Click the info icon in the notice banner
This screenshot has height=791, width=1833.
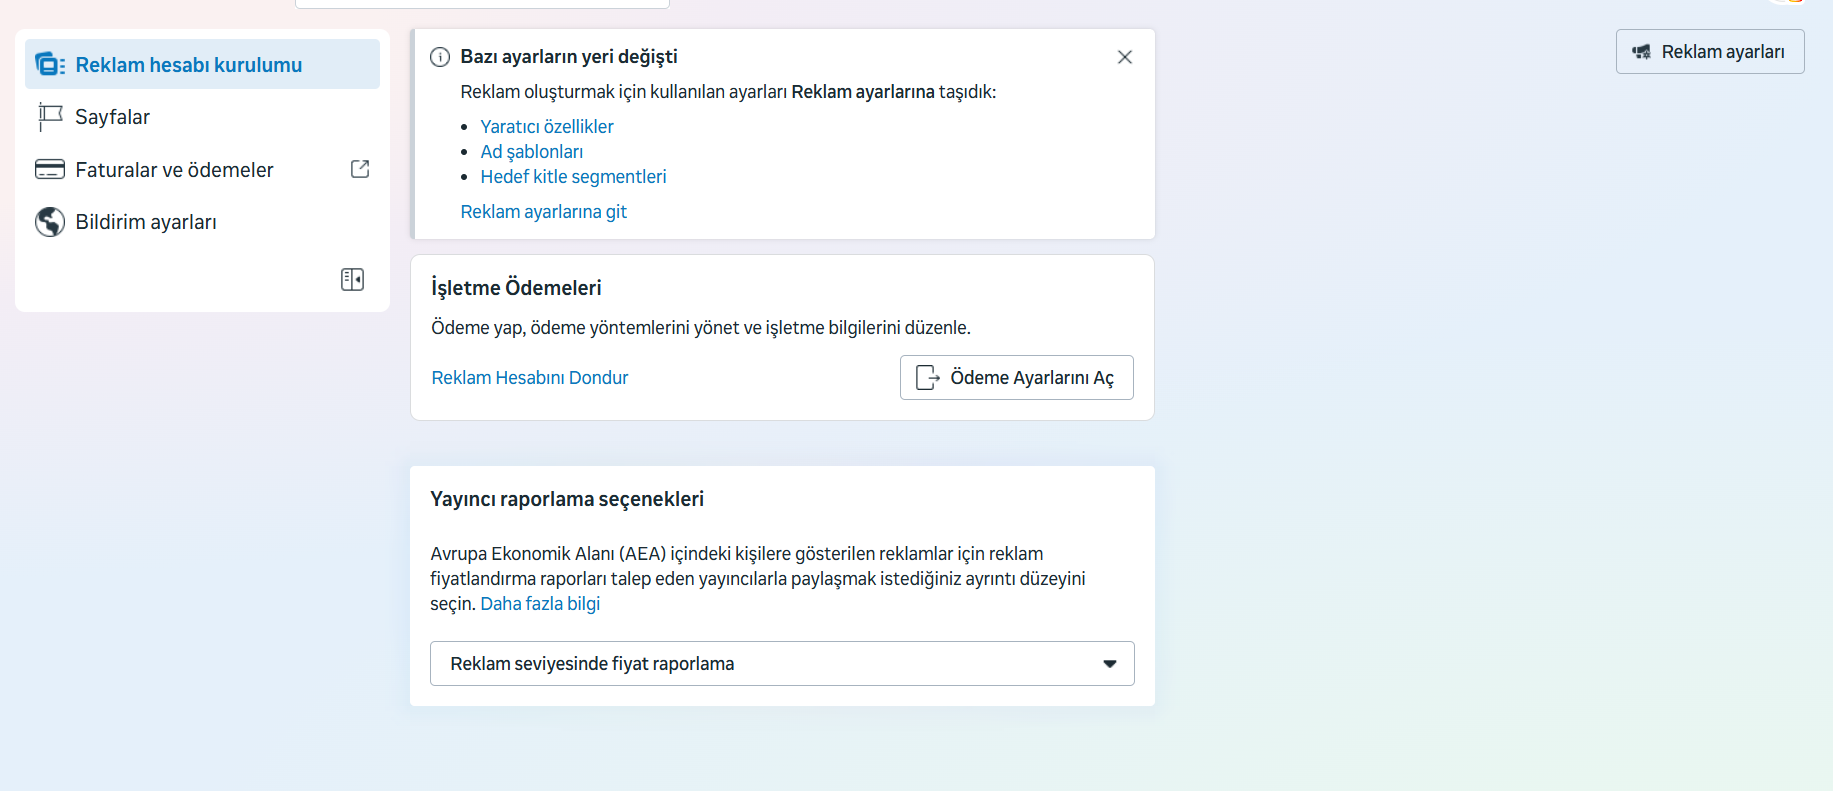pos(440,57)
